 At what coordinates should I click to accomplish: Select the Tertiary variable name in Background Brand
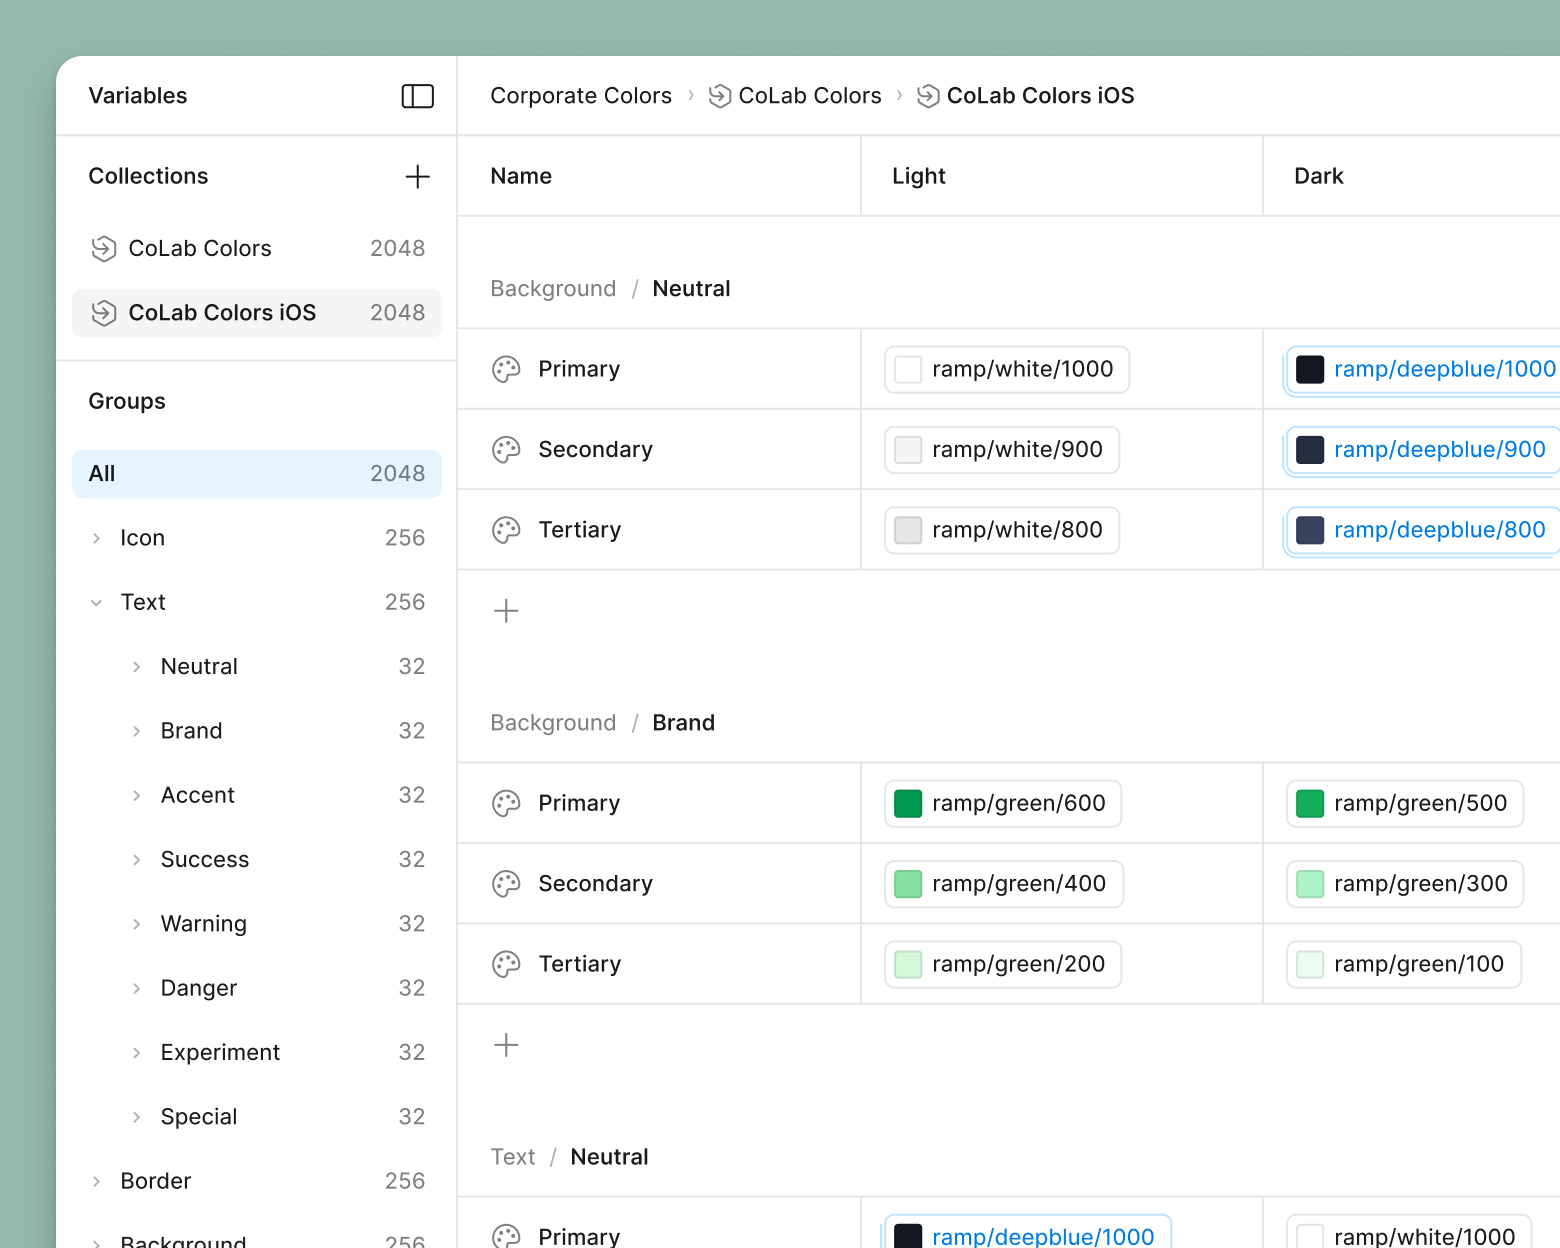(x=580, y=964)
